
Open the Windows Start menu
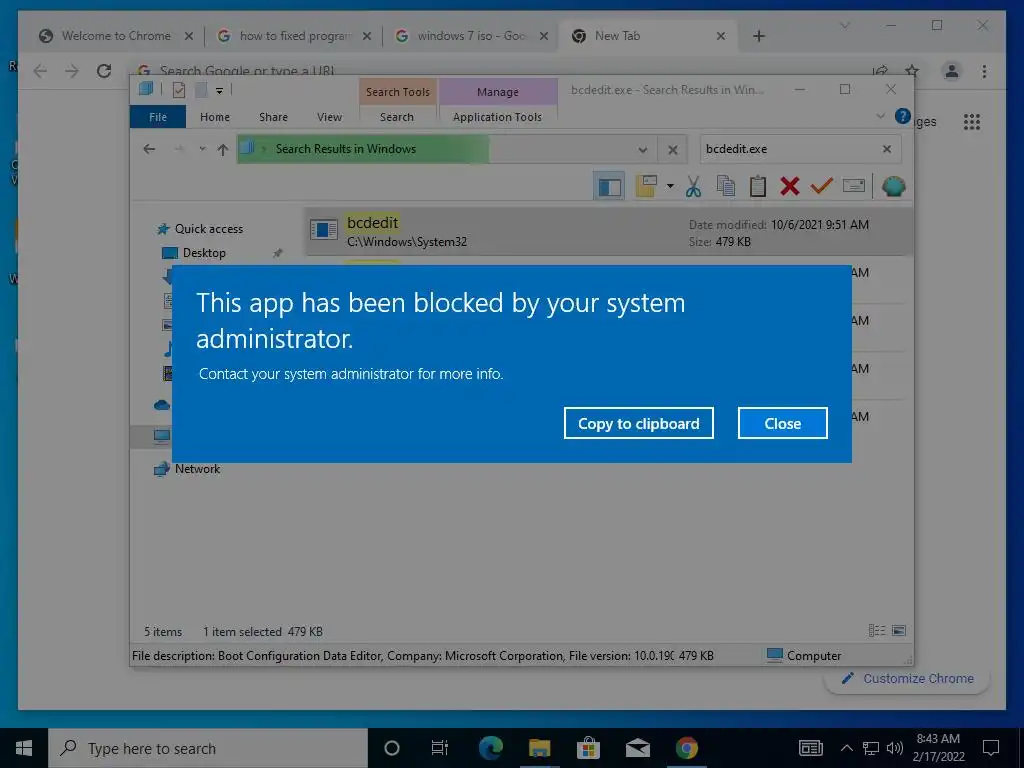[24, 748]
